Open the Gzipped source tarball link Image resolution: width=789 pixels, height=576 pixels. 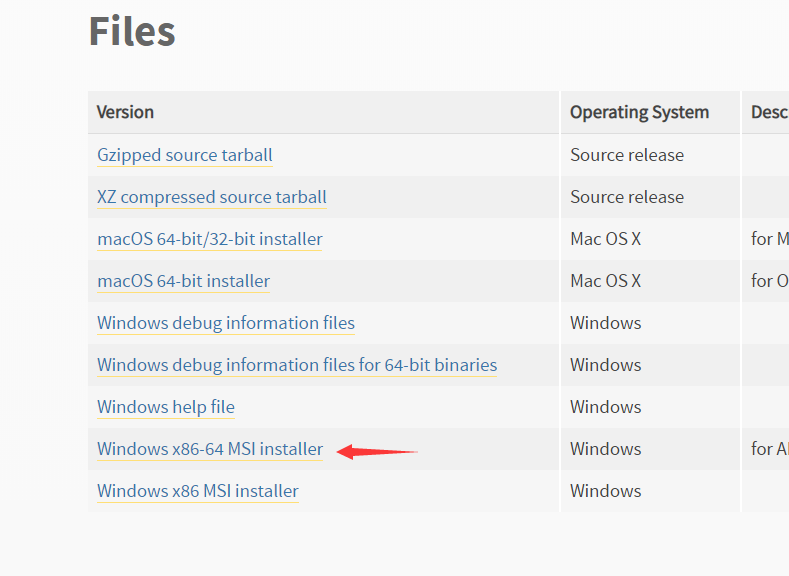pos(185,155)
